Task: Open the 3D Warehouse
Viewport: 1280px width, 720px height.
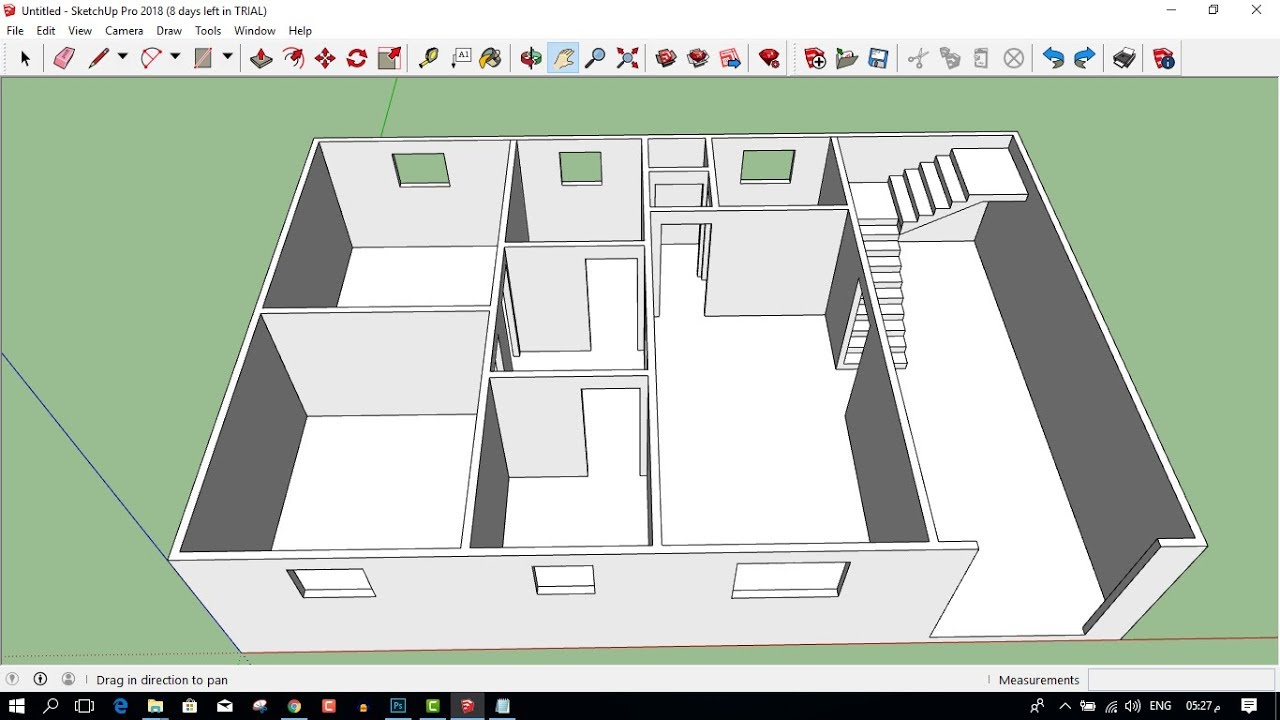Action: 666,59
